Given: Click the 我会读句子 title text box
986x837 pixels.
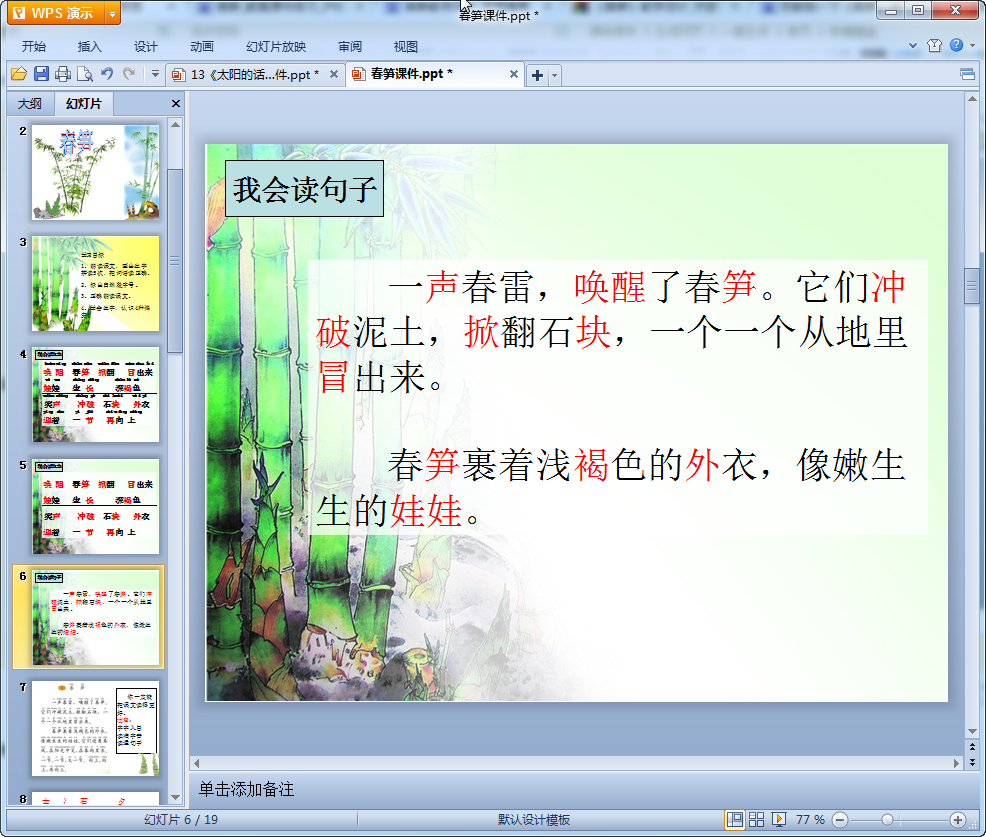Looking at the screenshot, I should [x=304, y=189].
